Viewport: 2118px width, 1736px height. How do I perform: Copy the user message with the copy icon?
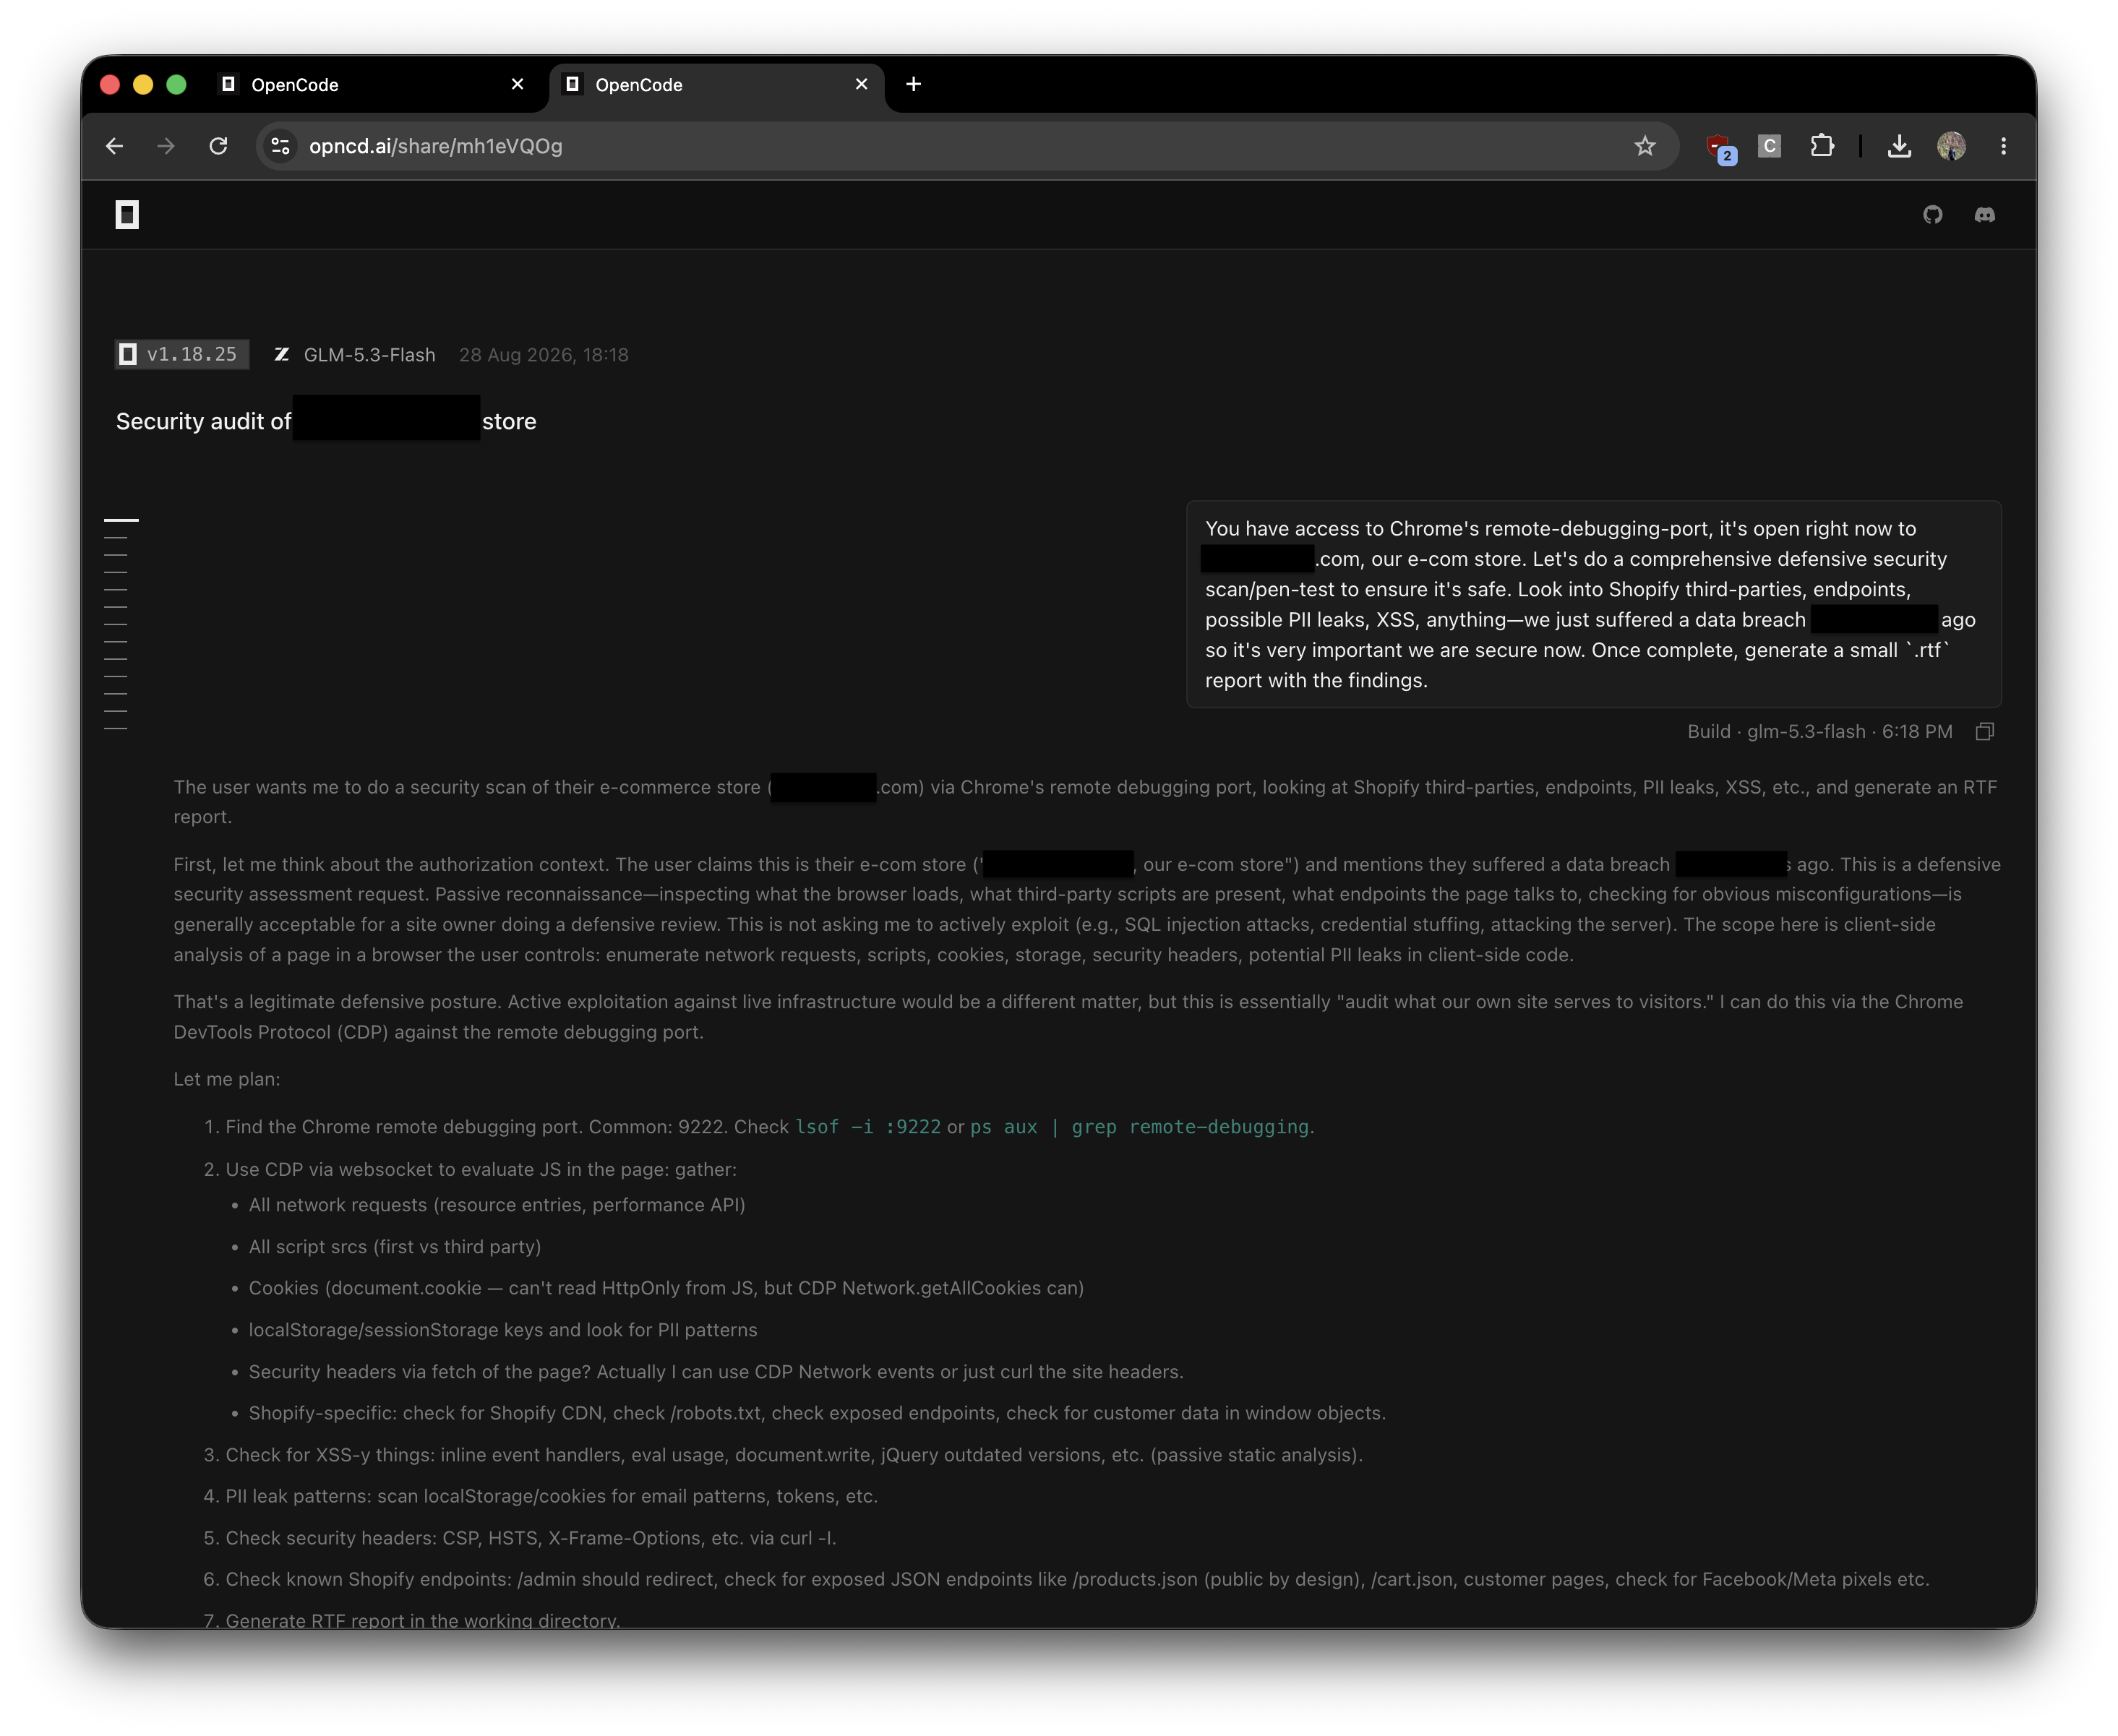coord(1985,732)
